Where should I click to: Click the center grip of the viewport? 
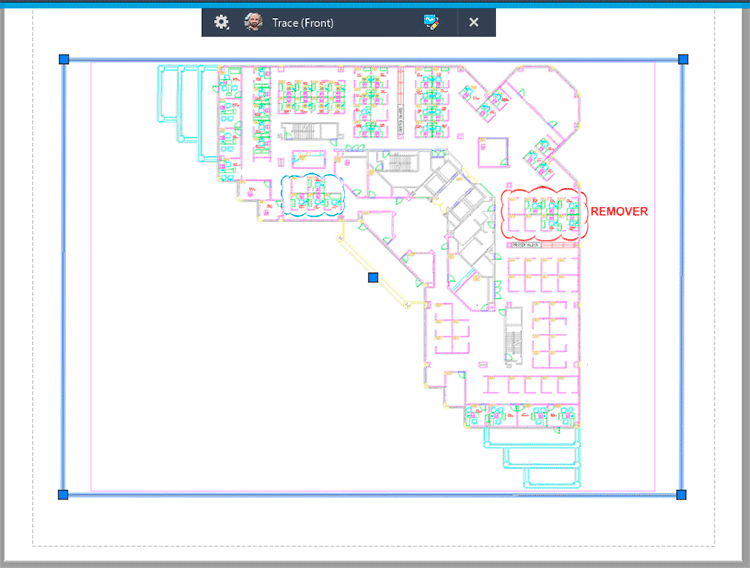click(373, 278)
